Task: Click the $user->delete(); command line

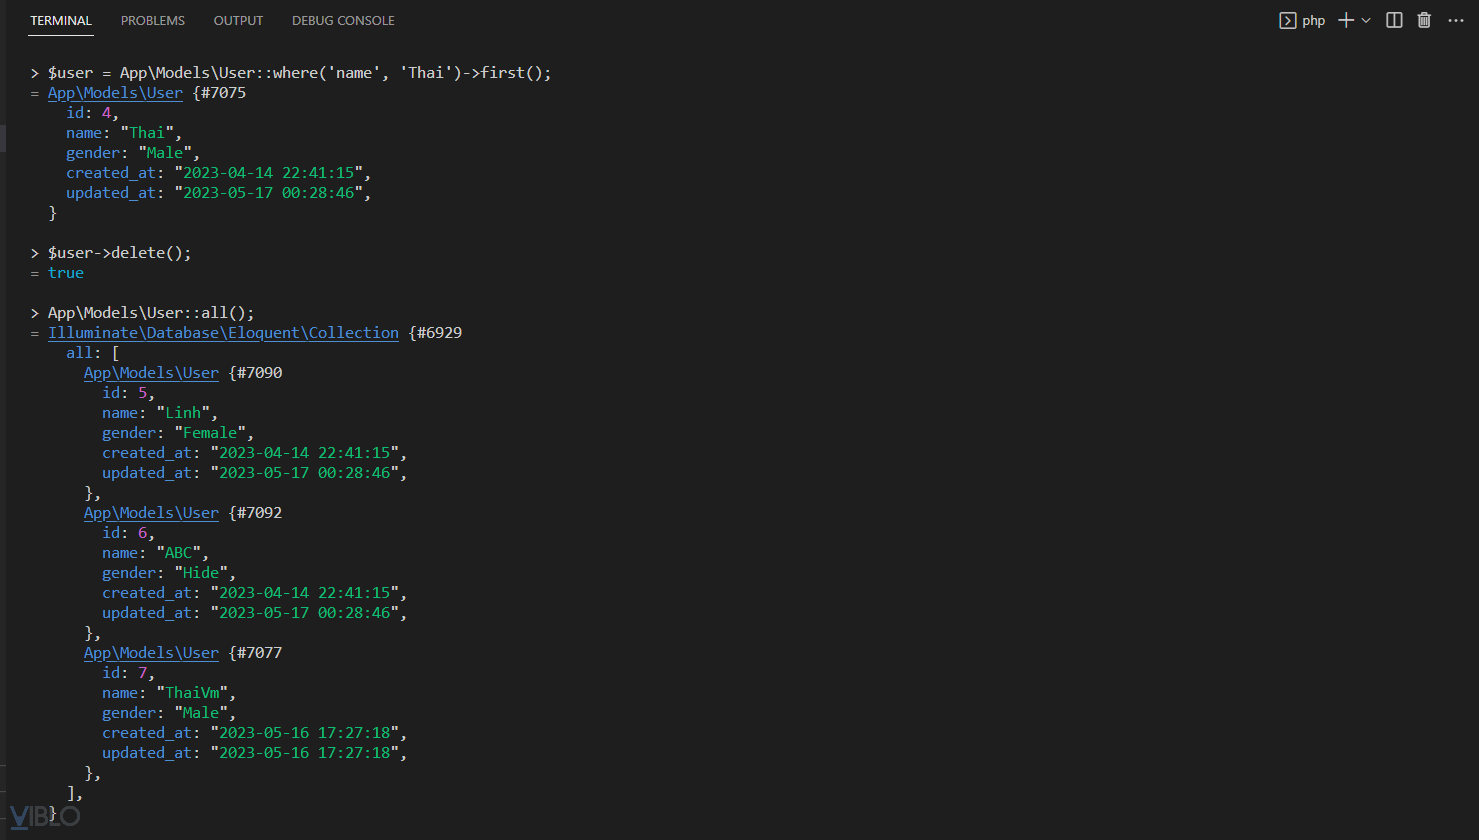Action: 119,253
